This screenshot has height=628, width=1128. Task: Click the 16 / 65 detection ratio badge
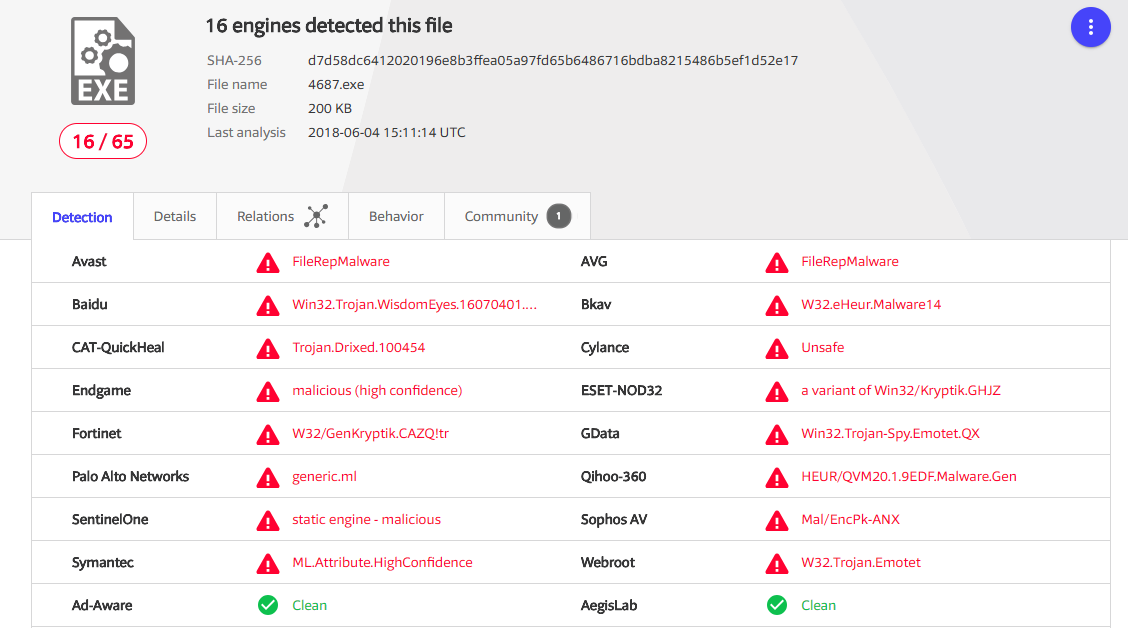(x=103, y=142)
